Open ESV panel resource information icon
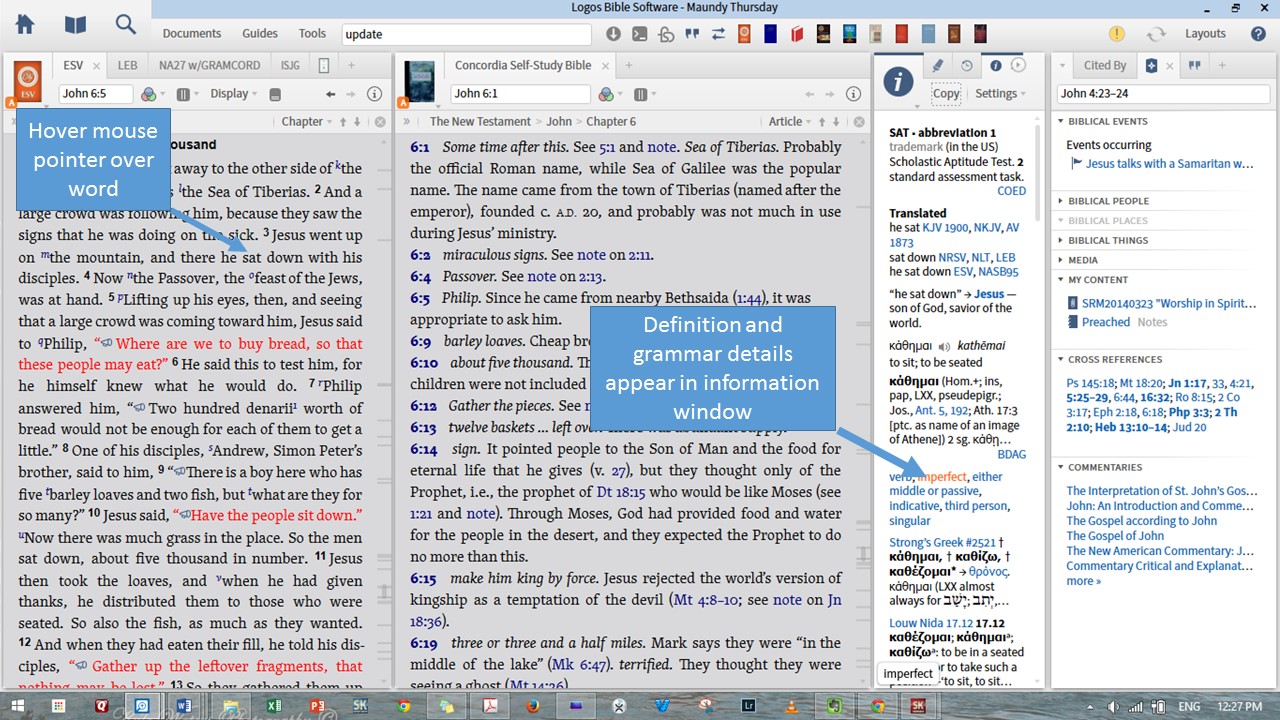 pos(375,94)
